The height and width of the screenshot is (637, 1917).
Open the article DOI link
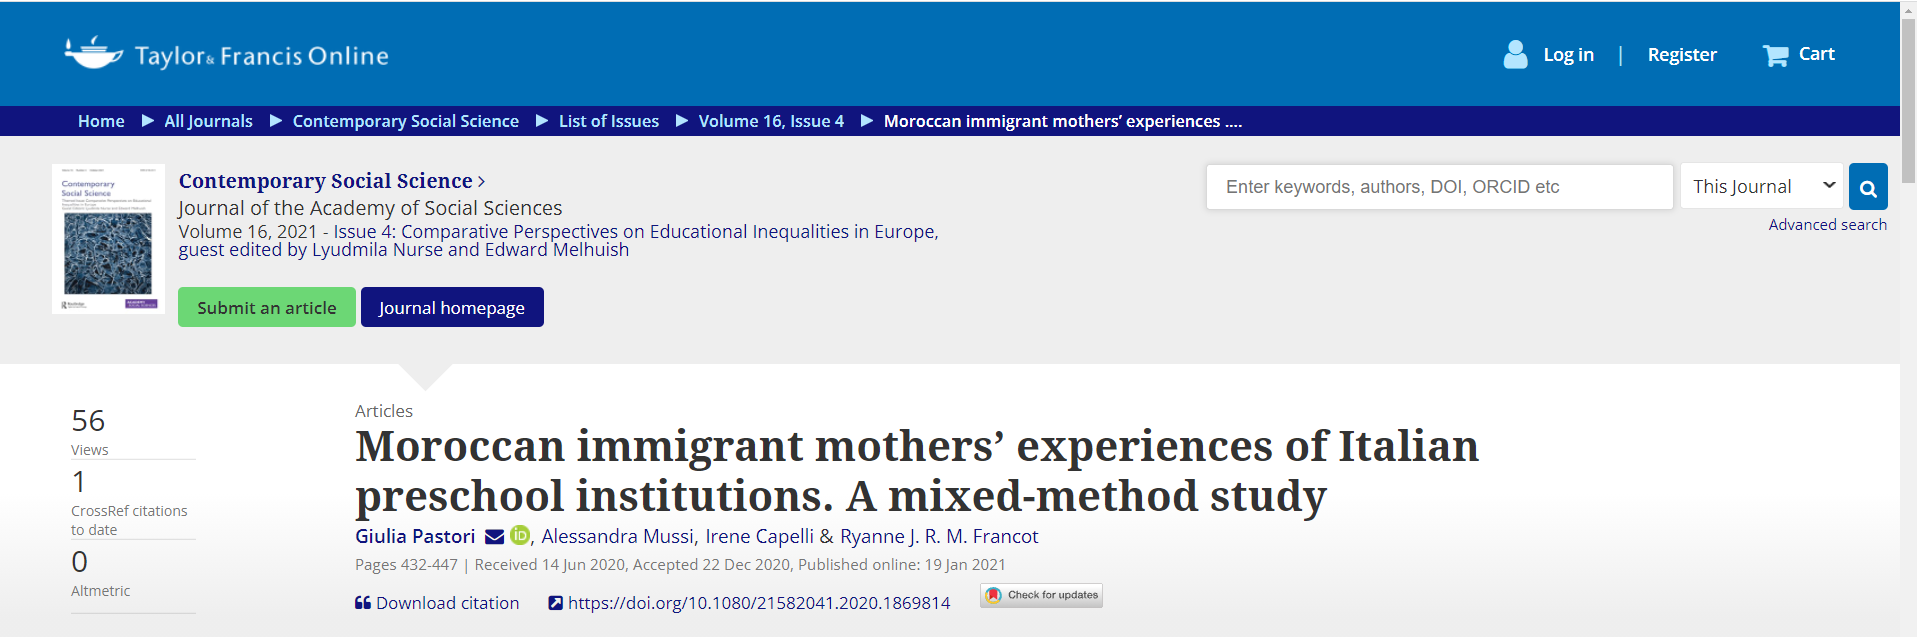coord(758,603)
